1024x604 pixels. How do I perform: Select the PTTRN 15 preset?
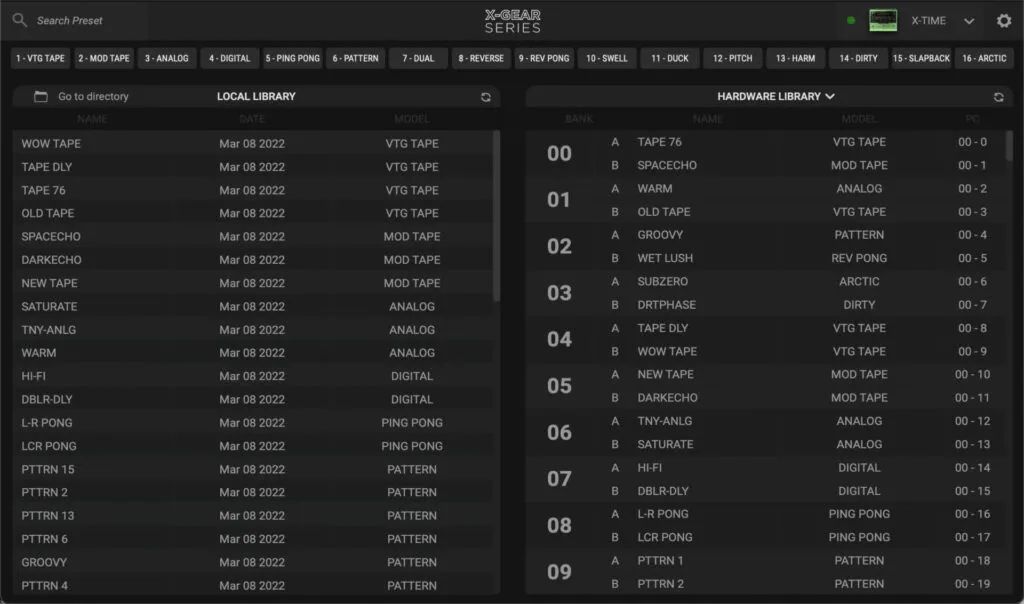[253, 469]
